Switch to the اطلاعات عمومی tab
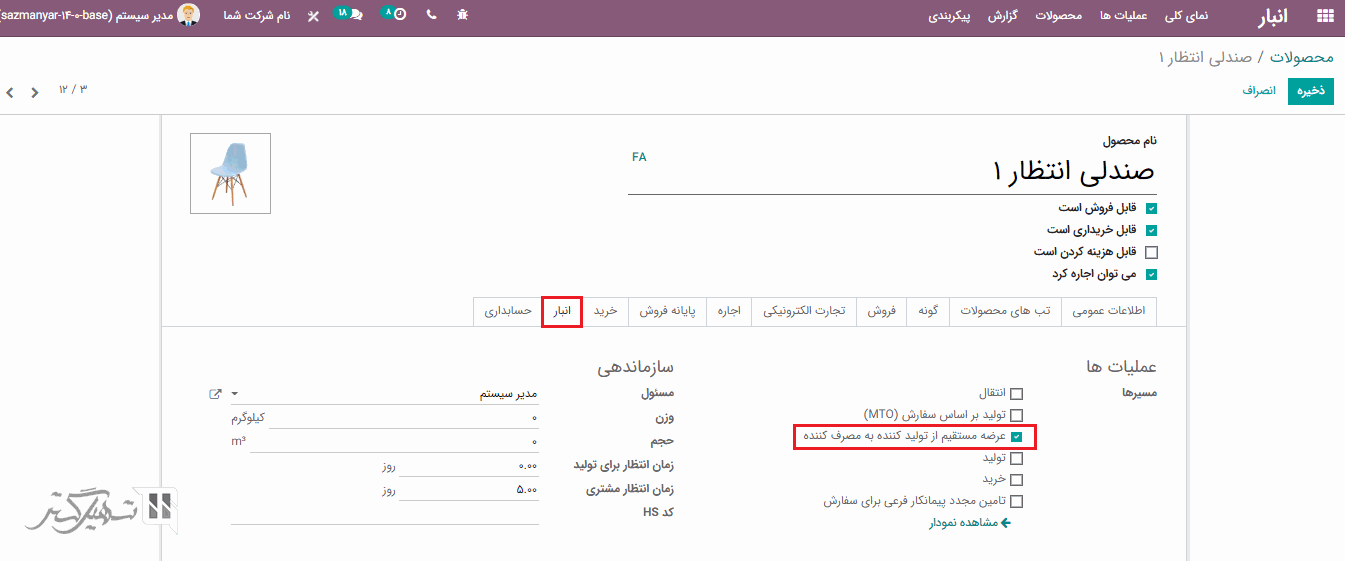Image resolution: width=1345 pixels, height=561 pixels. pos(1109,311)
